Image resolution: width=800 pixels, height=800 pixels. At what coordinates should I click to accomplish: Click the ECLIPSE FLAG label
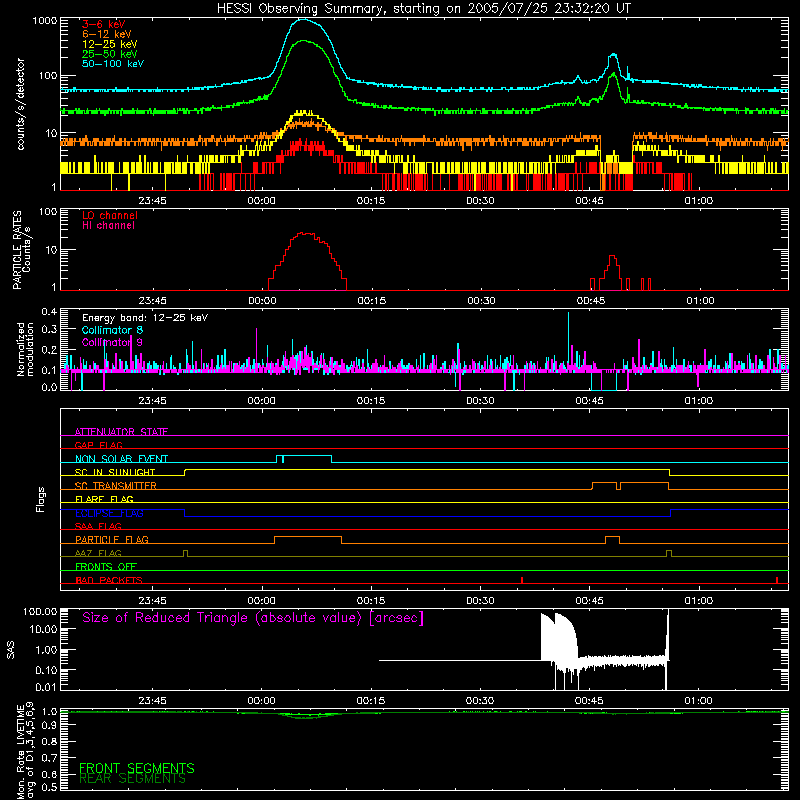tap(109, 513)
